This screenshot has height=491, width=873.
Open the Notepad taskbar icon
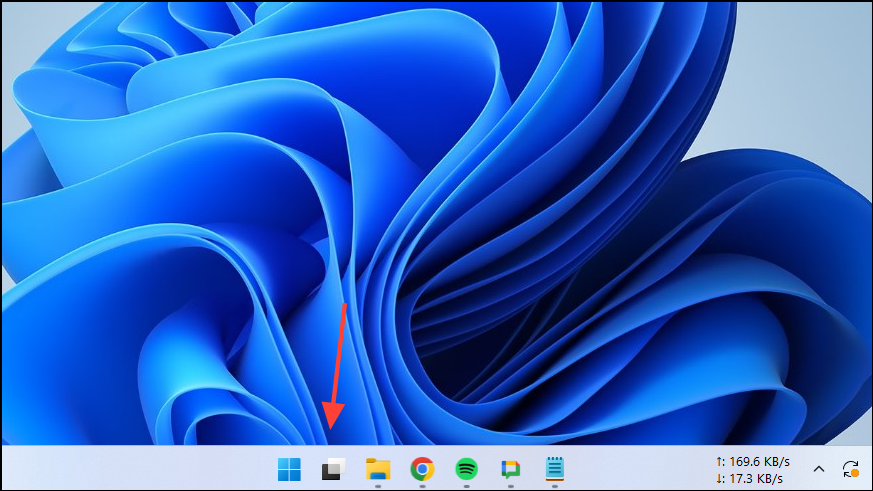pyautogui.click(x=555, y=469)
